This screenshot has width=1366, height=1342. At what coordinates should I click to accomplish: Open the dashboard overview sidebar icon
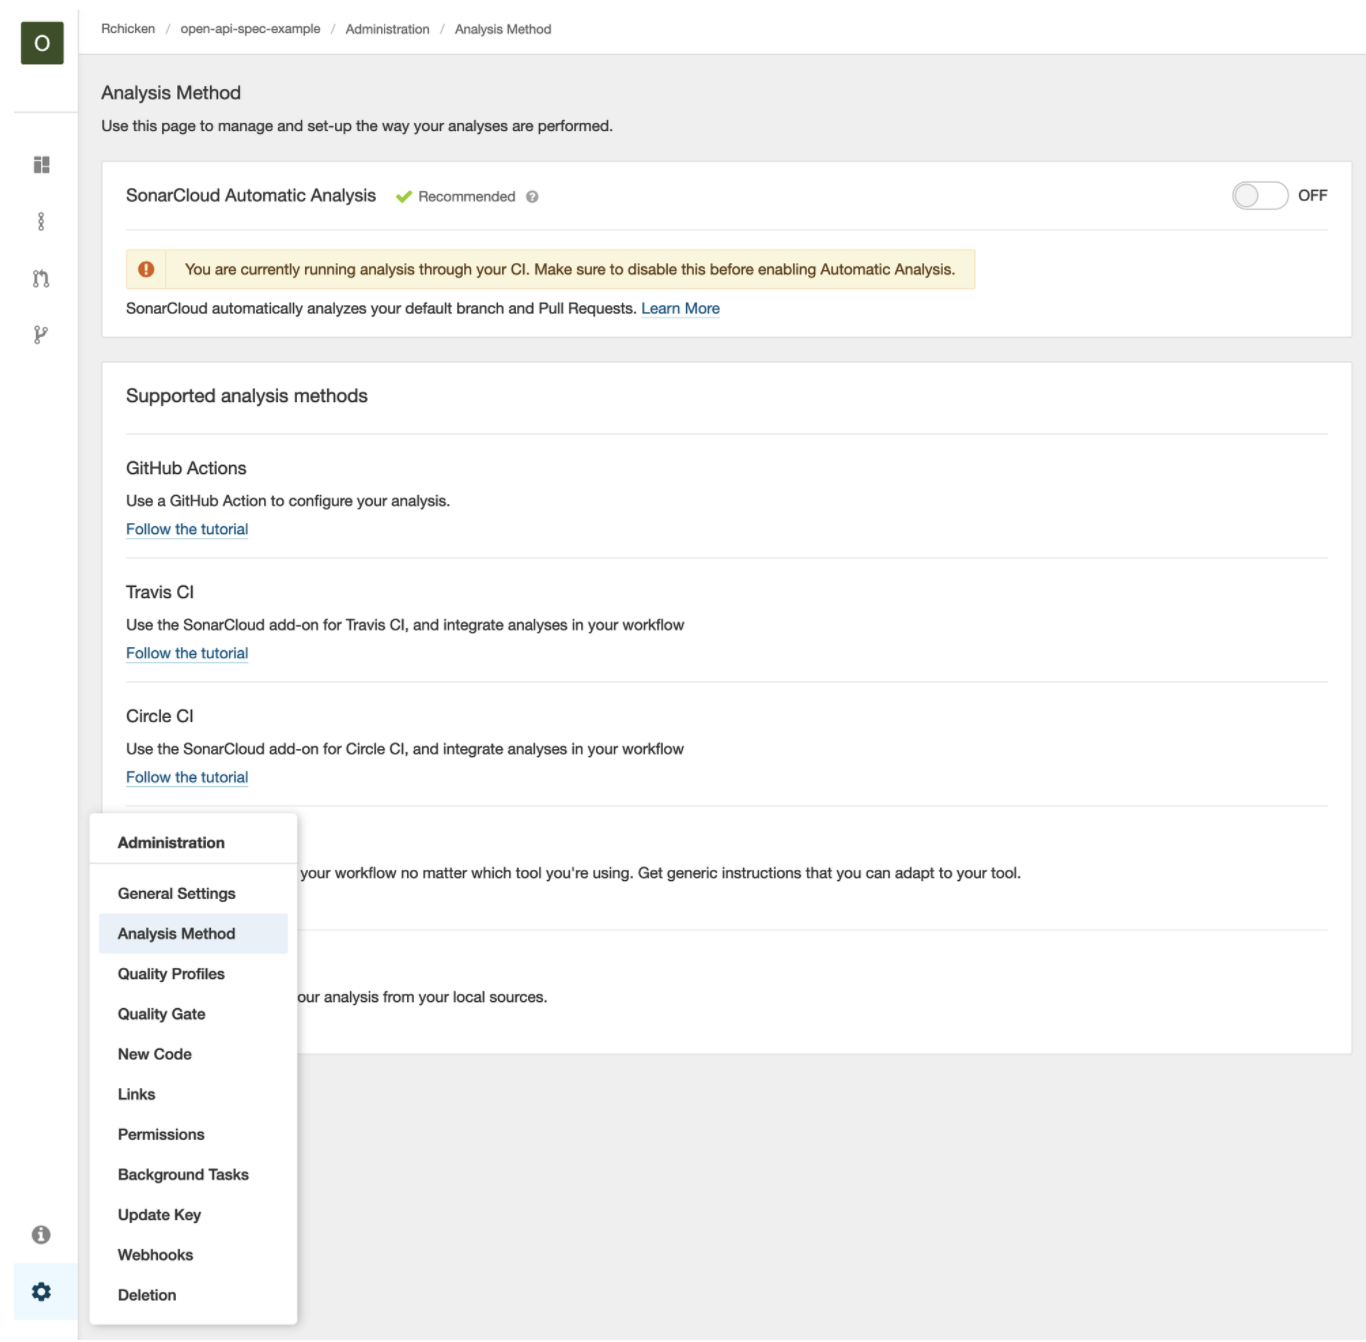click(41, 165)
